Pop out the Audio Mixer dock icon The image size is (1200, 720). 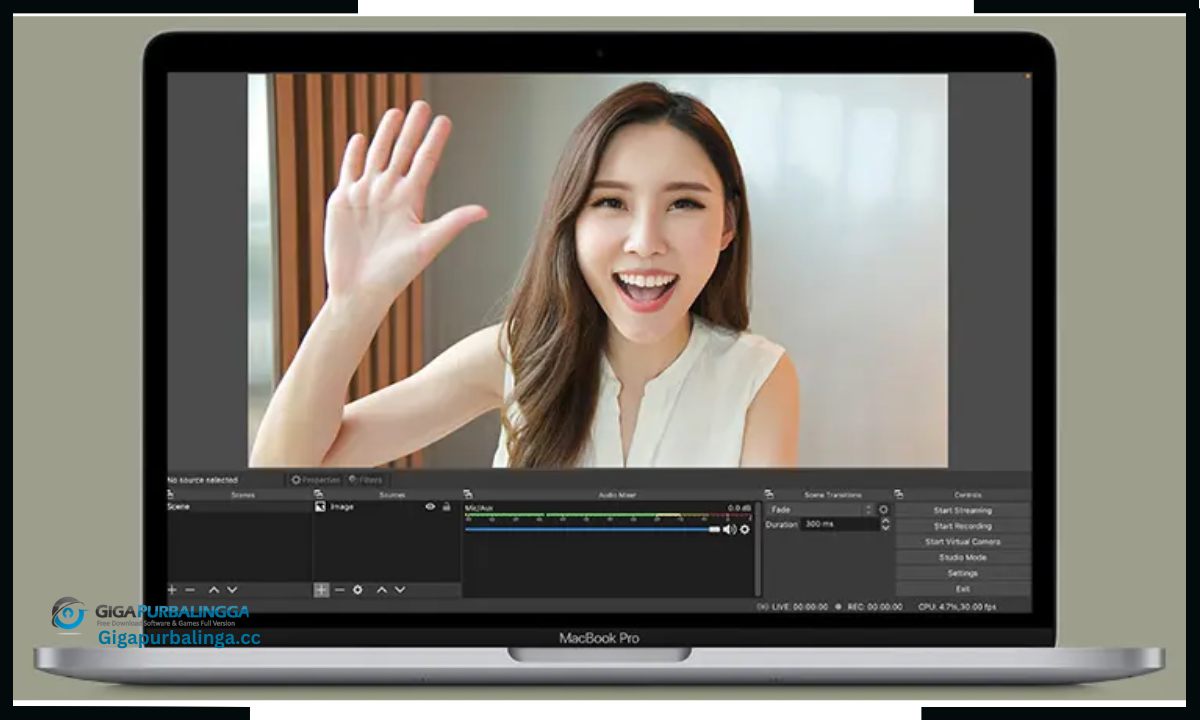click(467, 494)
